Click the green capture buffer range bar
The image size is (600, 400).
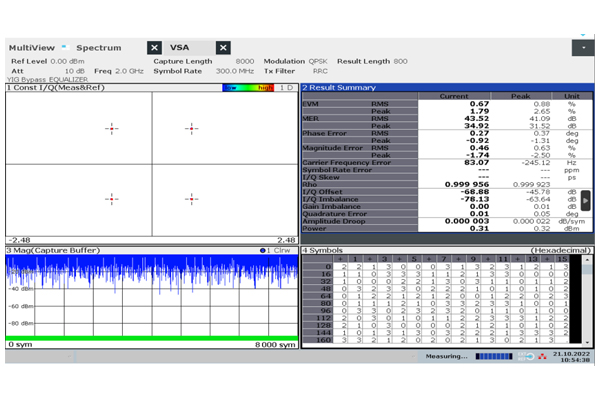coord(150,338)
